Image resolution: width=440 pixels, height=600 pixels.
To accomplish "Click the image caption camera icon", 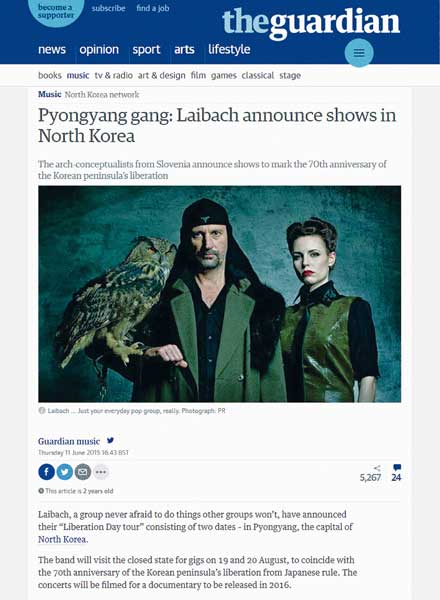I will coord(42,411).
